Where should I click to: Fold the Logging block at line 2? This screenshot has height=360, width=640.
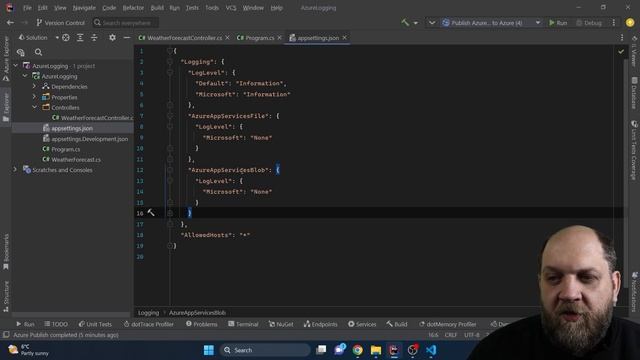pos(170,62)
